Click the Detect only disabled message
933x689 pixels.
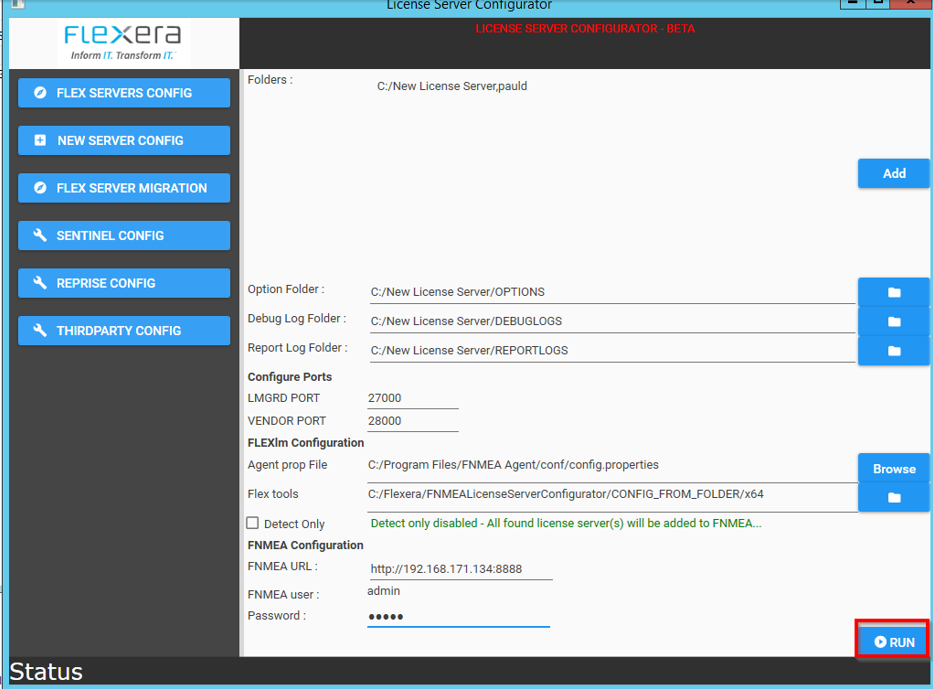(x=566, y=524)
